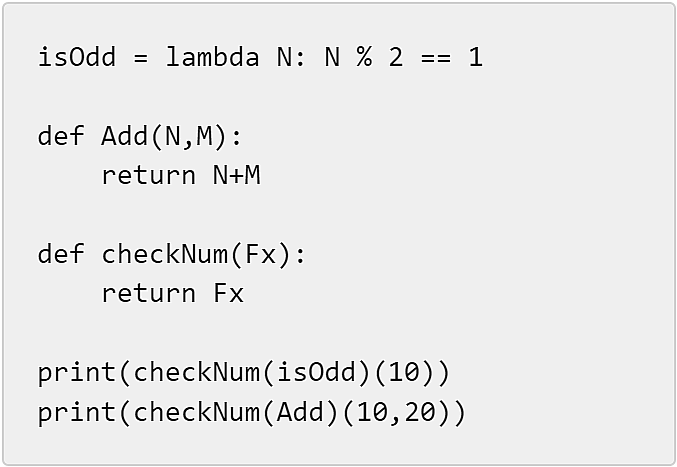Click the (10) argument in first print

[x=404, y=372]
